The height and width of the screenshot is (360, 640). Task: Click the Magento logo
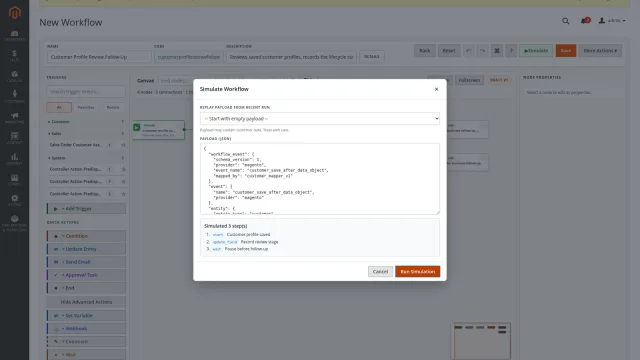point(14,12)
